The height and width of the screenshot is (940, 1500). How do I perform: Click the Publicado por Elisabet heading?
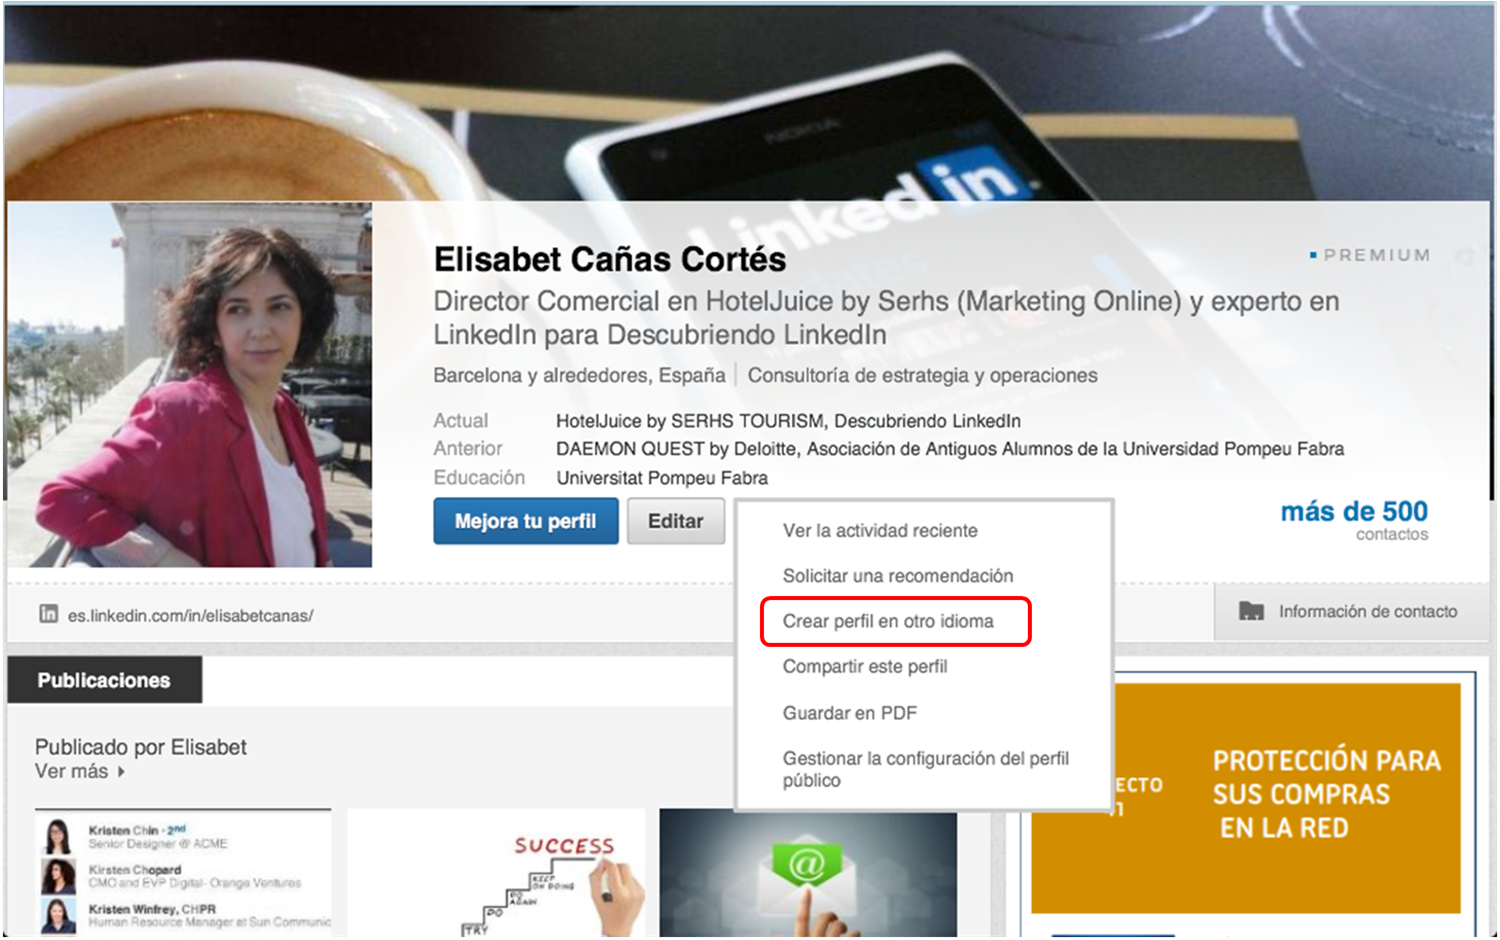coord(141,747)
